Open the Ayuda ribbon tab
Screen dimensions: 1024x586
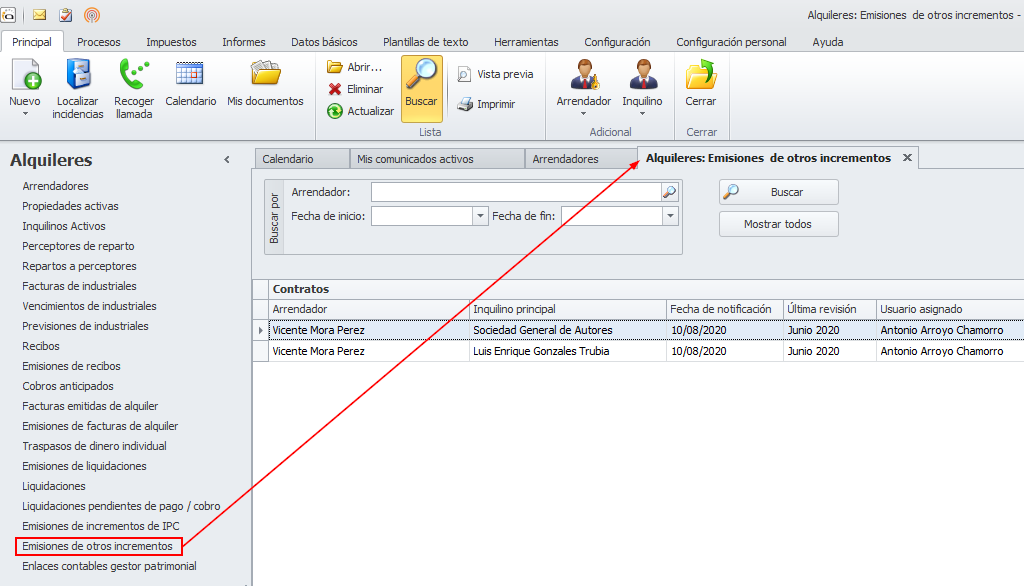click(827, 42)
